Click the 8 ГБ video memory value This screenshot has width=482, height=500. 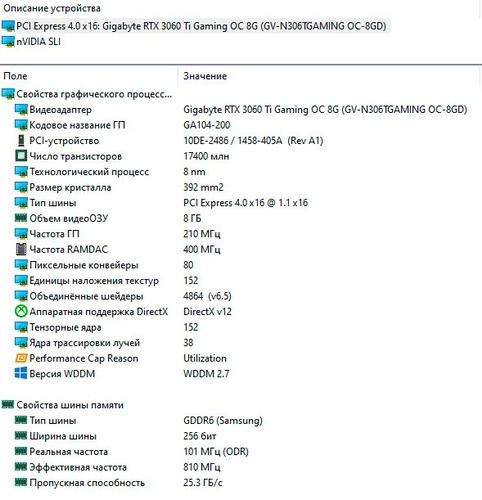[x=192, y=218]
